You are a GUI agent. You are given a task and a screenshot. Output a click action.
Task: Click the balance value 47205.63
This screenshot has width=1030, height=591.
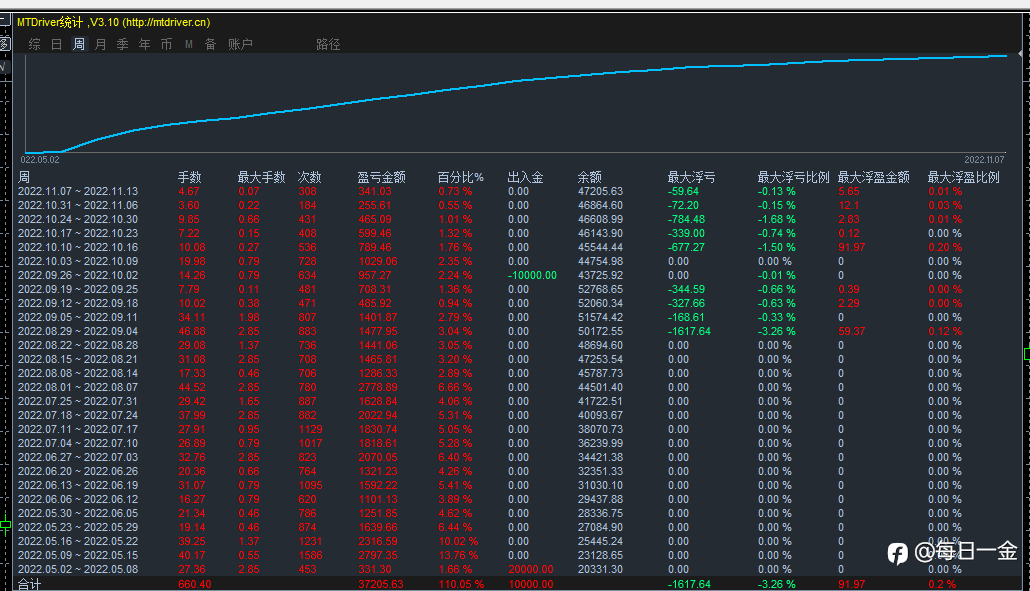[x=600, y=191]
